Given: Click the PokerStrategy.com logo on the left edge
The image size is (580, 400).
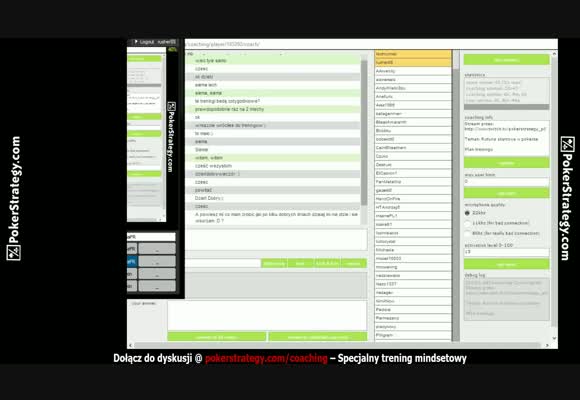Looking at the screenshot, I should (x=14, y=198).
